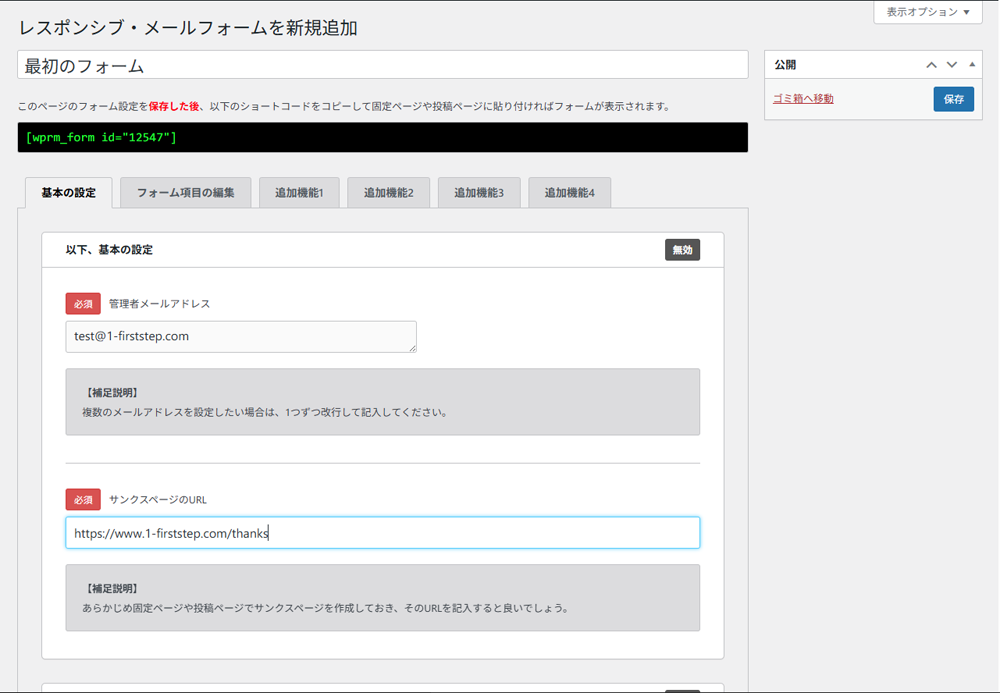1000x693 pixels.
Task: Open the 追加機能4 tab
Action: click(x=569, y=192)
